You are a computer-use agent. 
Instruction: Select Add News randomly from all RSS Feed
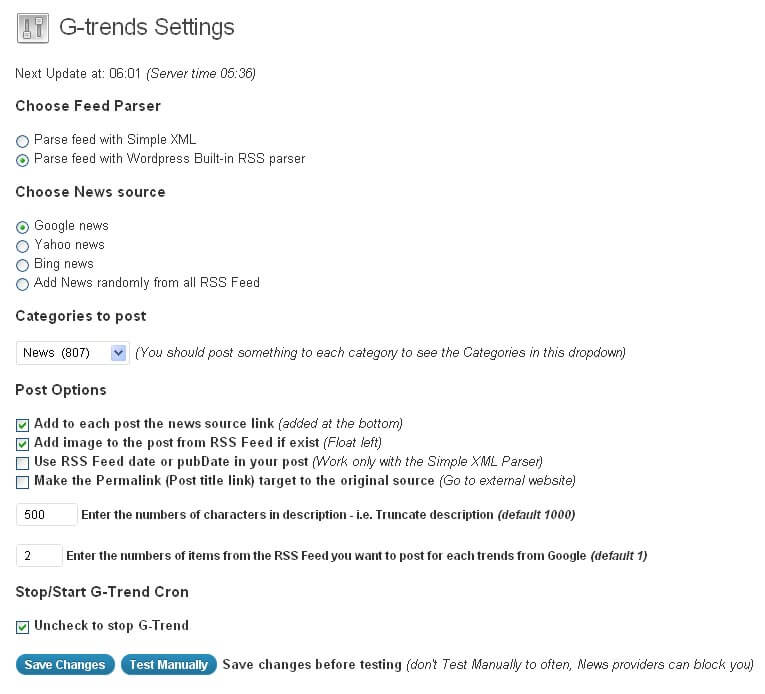[x=22, y=285]
